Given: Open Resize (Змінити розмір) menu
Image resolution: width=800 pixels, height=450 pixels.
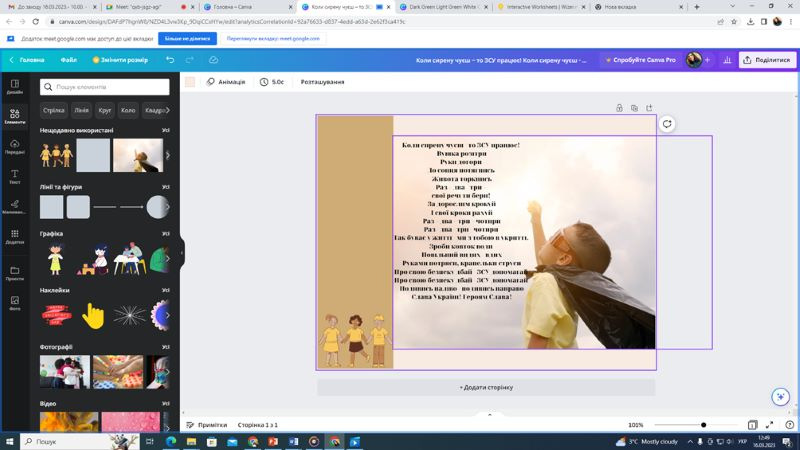Looking at the screenshot, I should click(120, 60).
